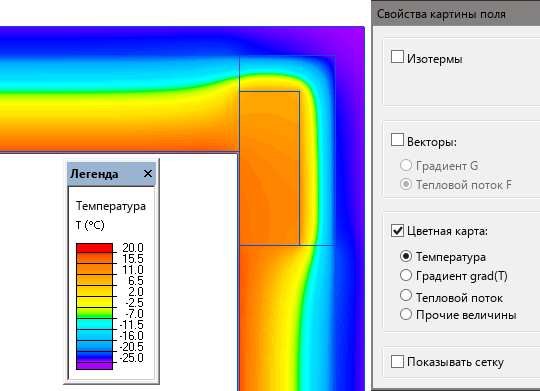Viewport: 540px width, 391px height.
Task: Click the Свойства картины поля title bar
Action: [x=456, y=14]
